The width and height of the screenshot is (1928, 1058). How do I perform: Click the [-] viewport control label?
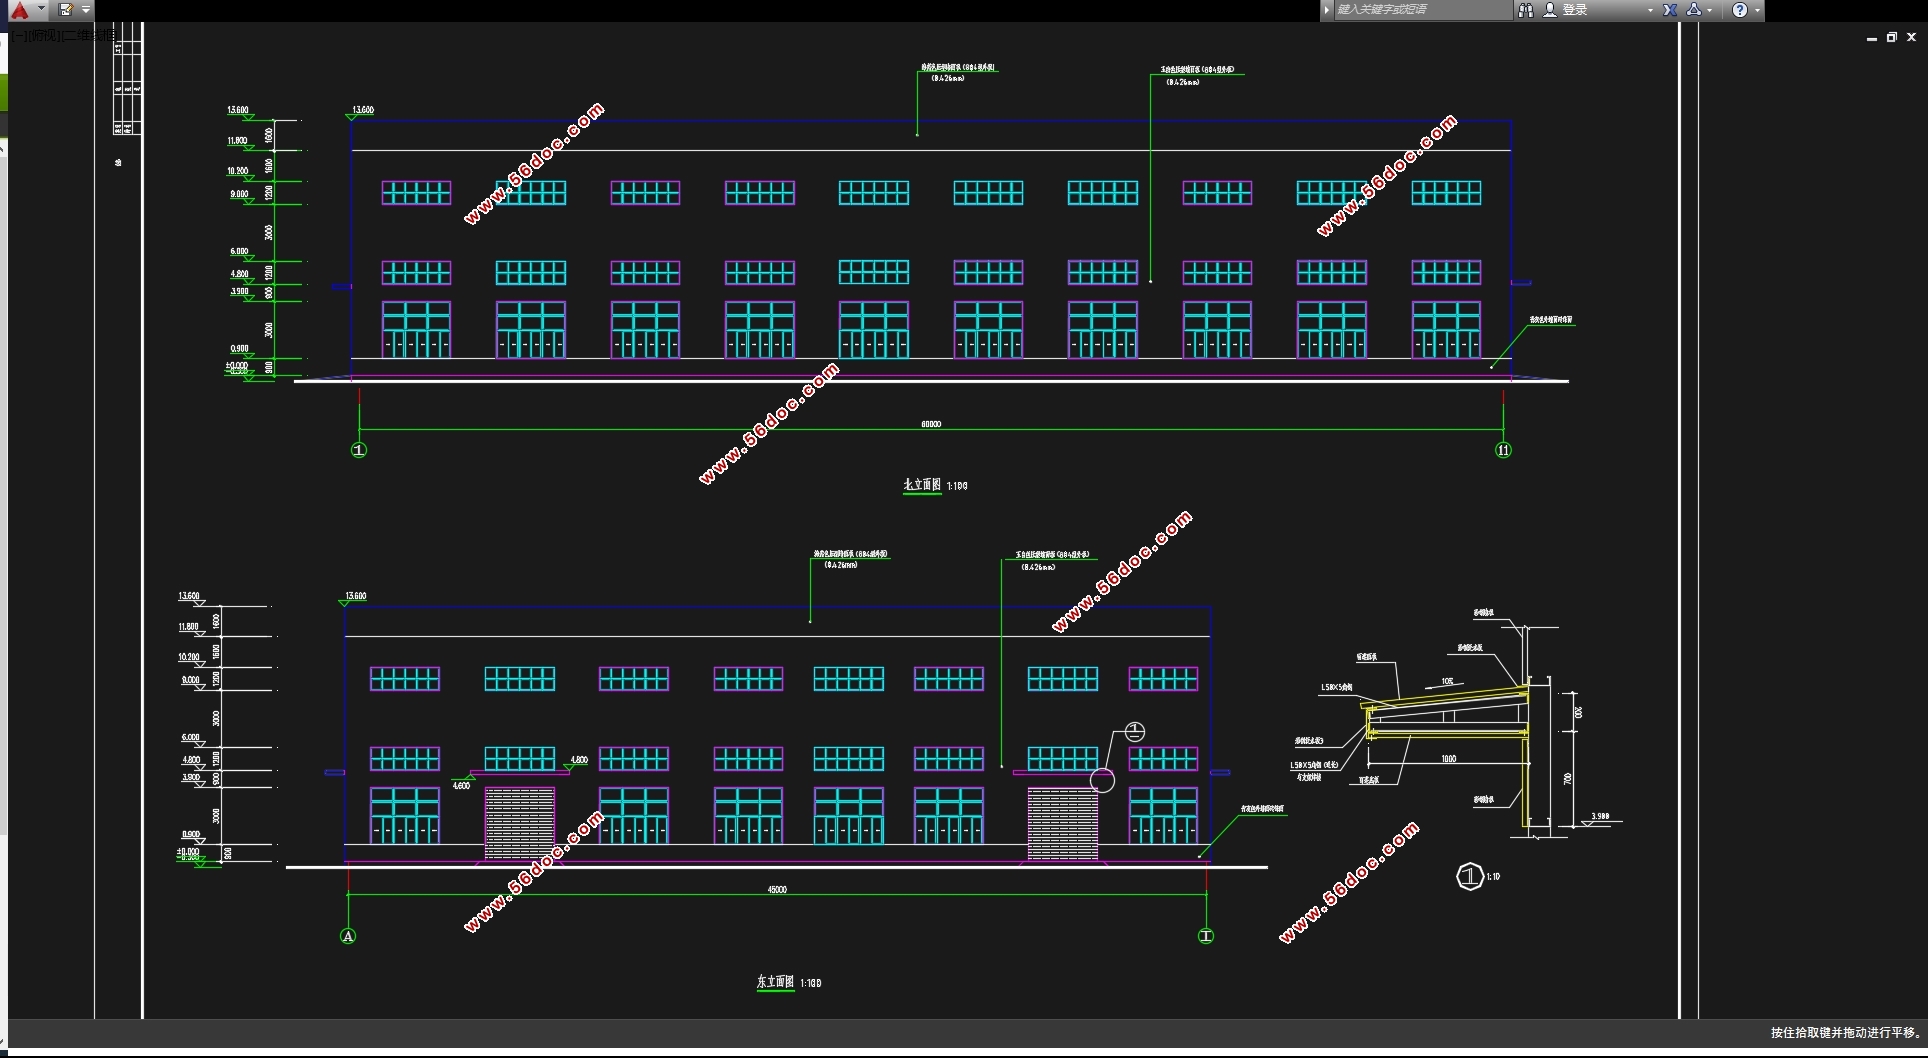(x=19, y=35)
